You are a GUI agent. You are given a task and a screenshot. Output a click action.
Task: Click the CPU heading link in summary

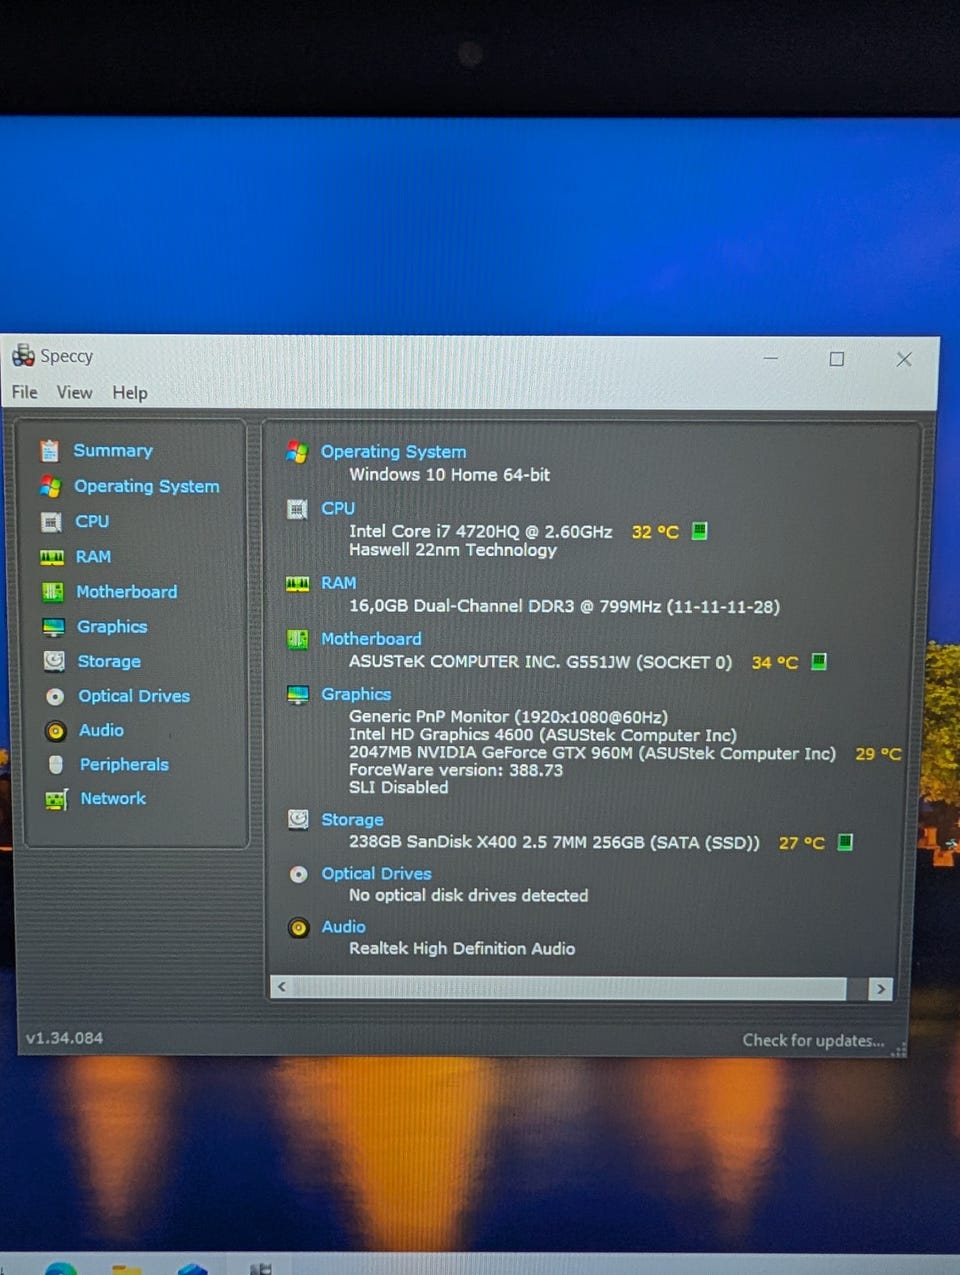coord(338,509)
